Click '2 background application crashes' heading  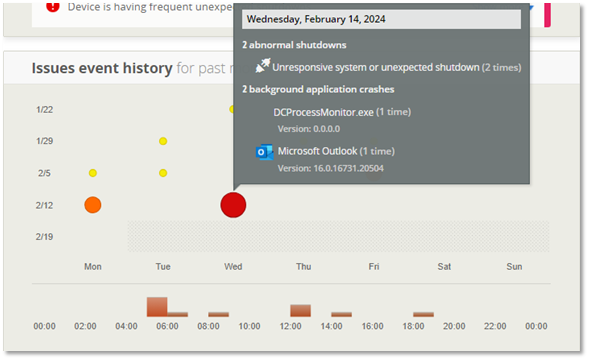[318, 89]
